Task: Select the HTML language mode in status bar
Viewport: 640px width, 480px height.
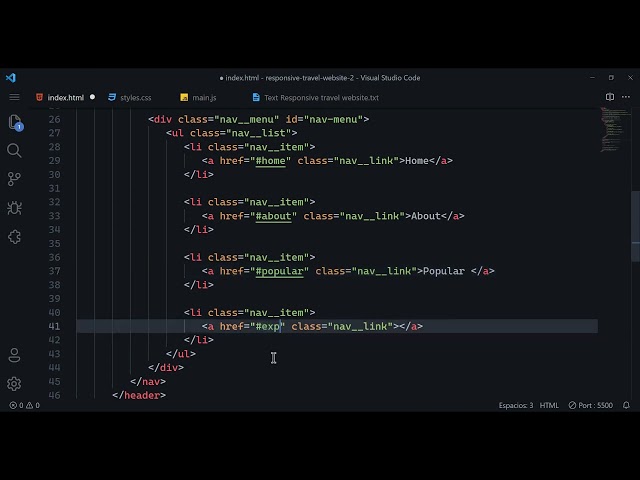Action: (x=549, y=405)
